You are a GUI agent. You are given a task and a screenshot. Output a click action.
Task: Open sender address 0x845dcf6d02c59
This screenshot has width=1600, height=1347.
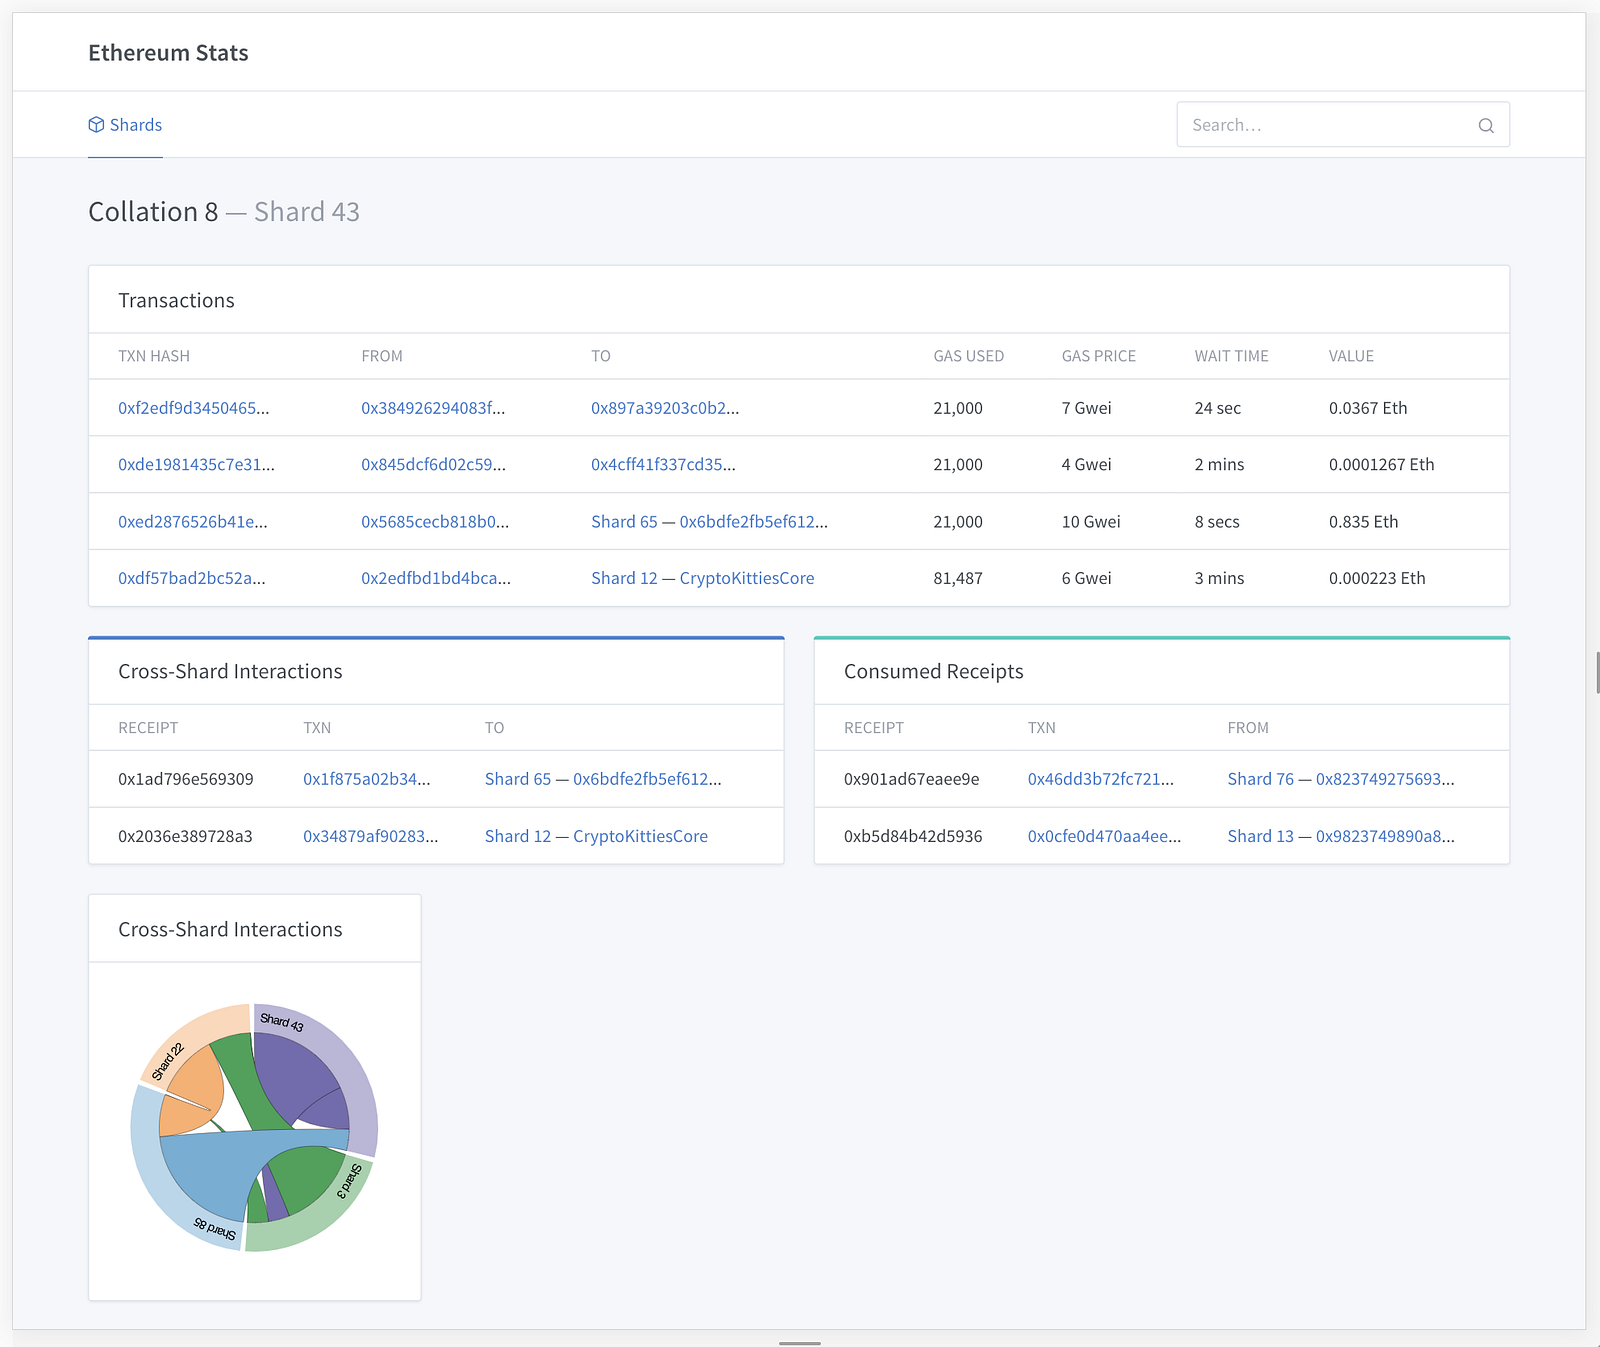434,465
